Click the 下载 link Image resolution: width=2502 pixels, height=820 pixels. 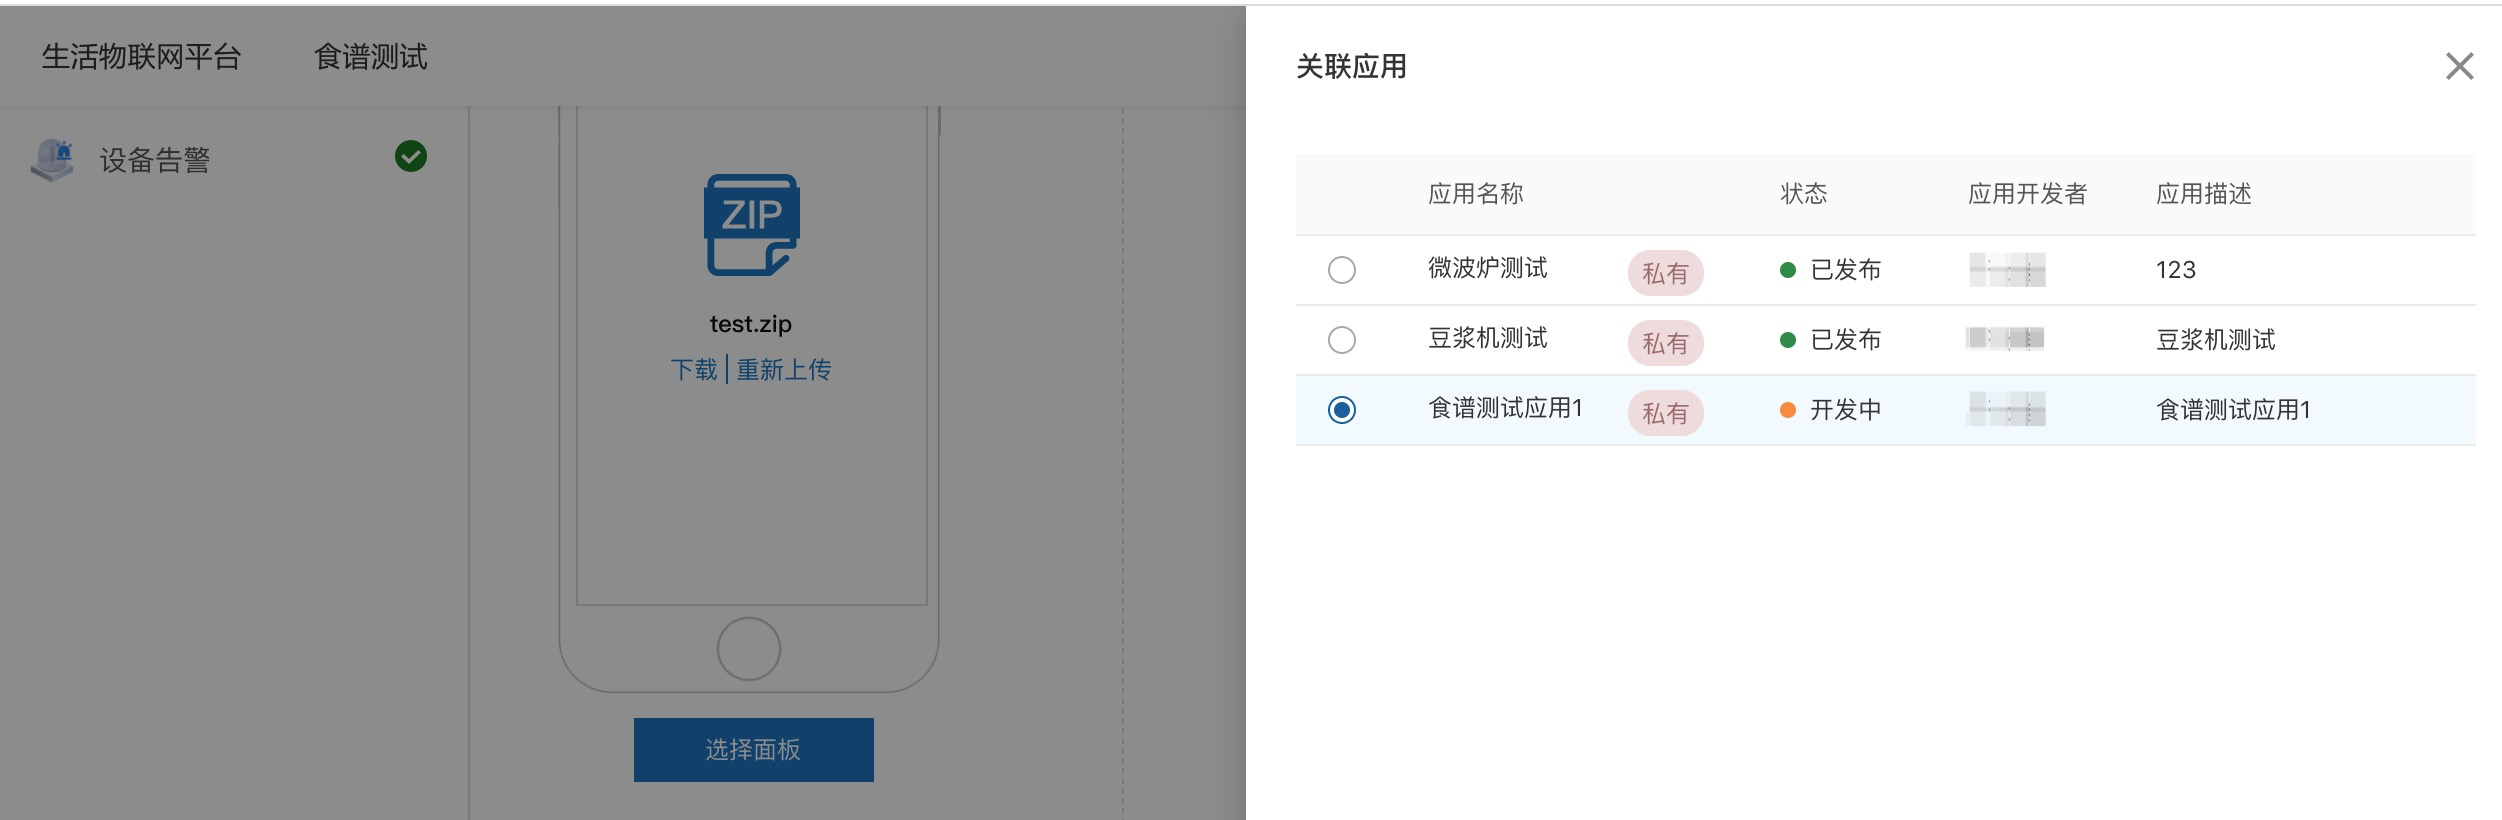click(x=694, y=370)
